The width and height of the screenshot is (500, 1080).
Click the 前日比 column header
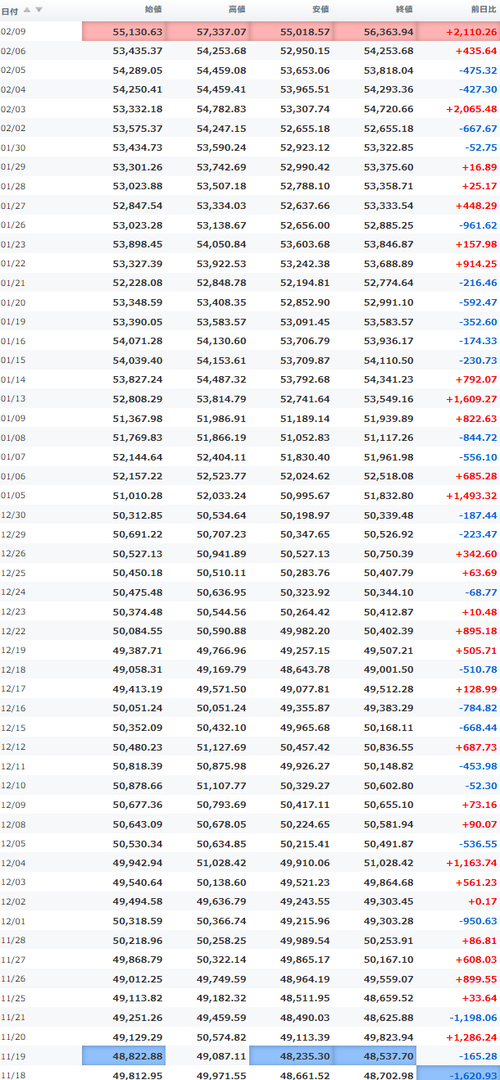point(484,10)
